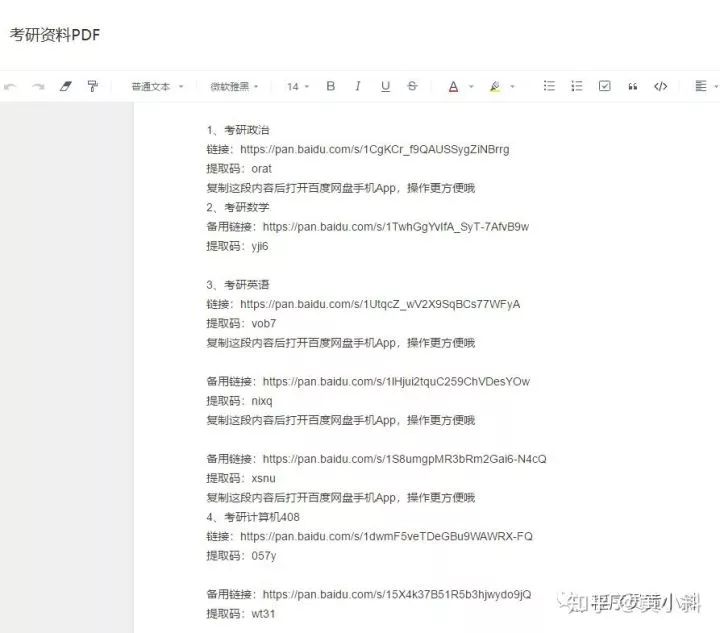Apply the highlight color marker

495,86
